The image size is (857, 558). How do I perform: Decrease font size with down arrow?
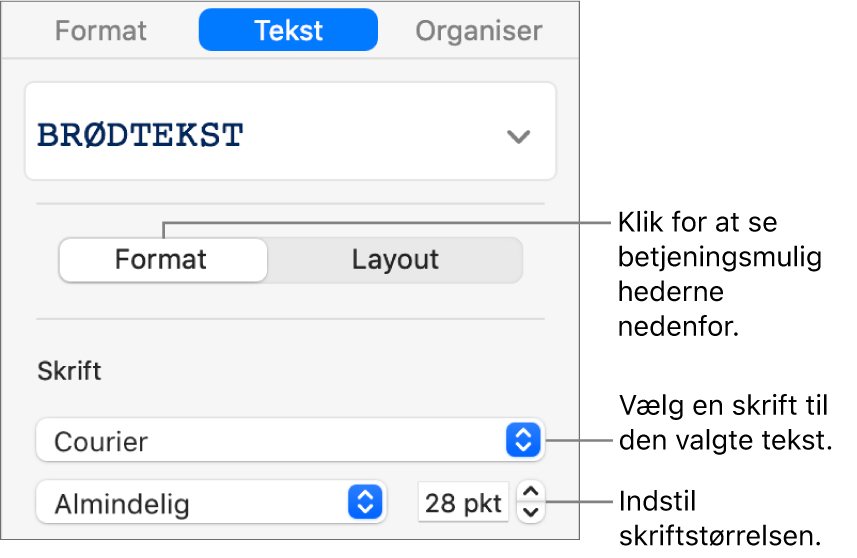click(531, 513)
